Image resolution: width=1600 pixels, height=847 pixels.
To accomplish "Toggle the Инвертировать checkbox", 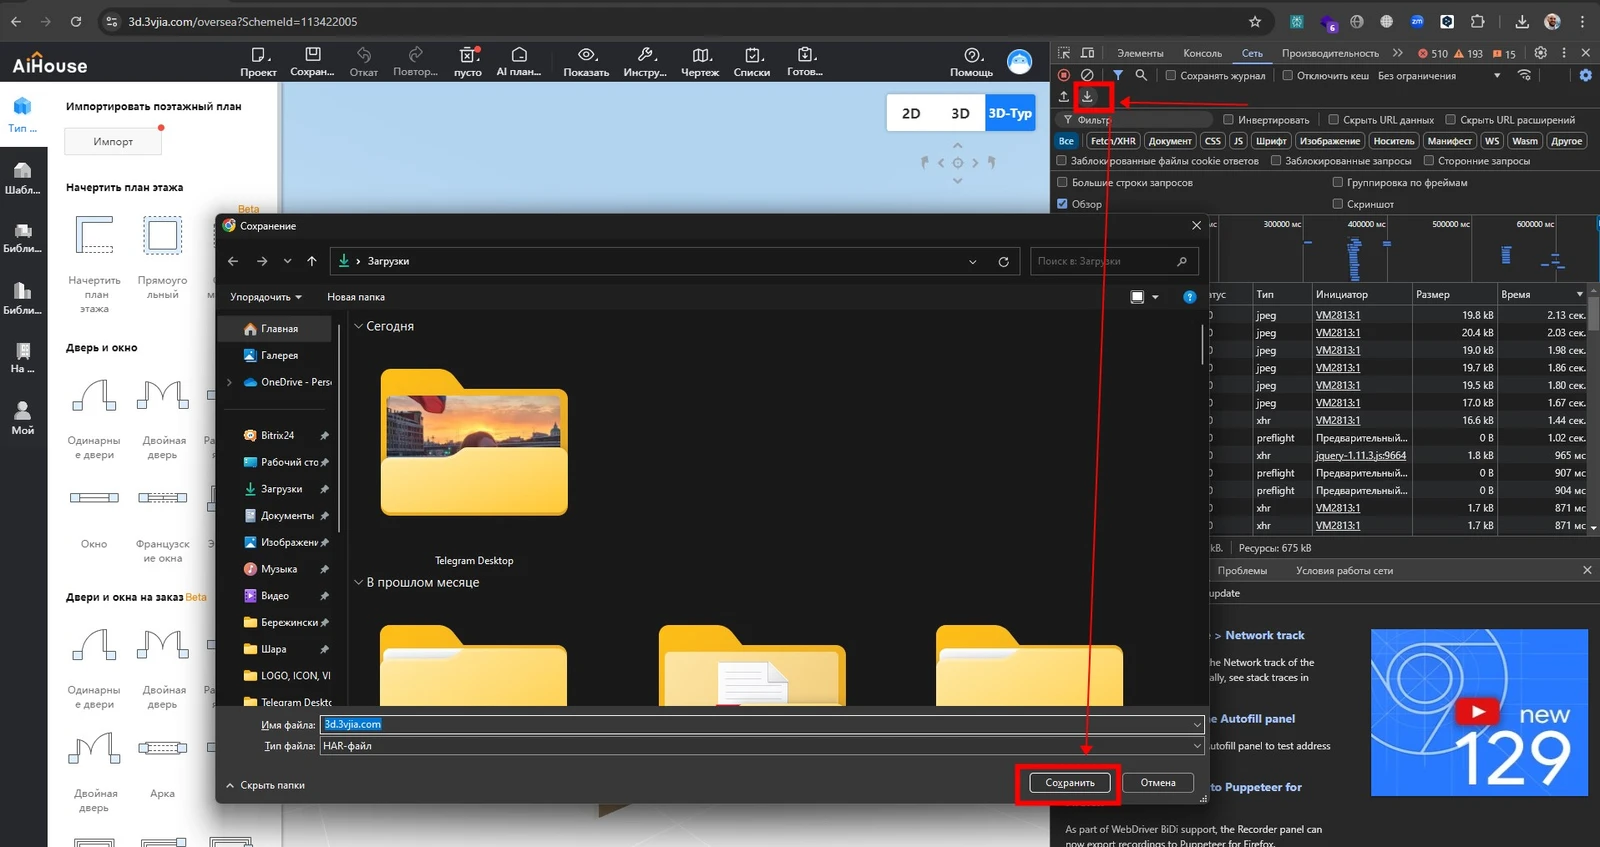I will coord(1229,120).
